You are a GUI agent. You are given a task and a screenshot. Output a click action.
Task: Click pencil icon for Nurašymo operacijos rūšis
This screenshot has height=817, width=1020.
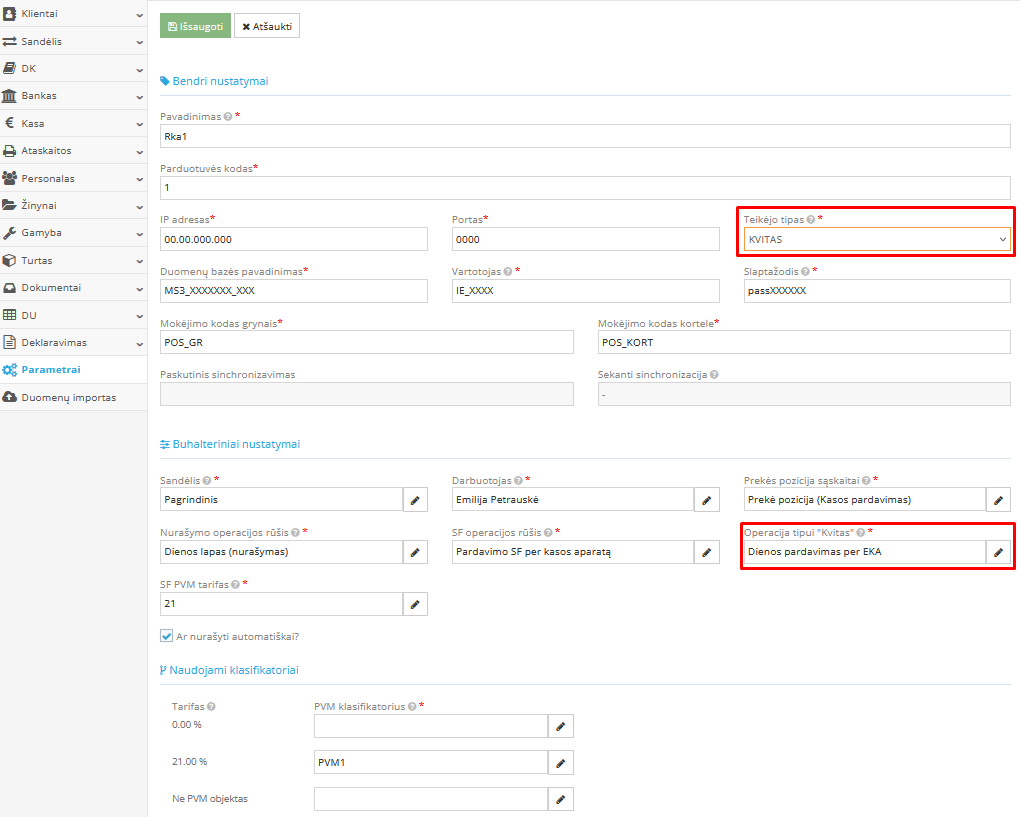[x=415, y=552]
